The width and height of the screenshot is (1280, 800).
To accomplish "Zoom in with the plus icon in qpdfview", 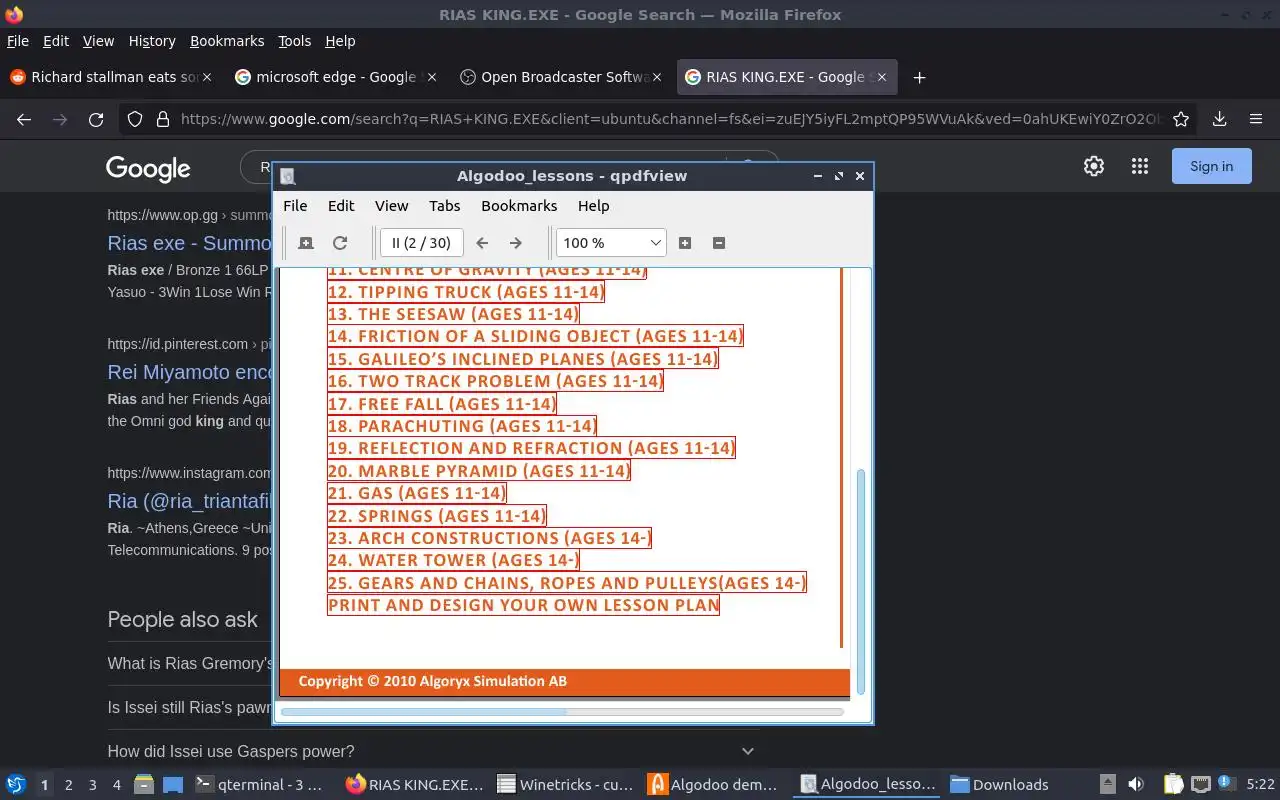I will click(685, 243).
